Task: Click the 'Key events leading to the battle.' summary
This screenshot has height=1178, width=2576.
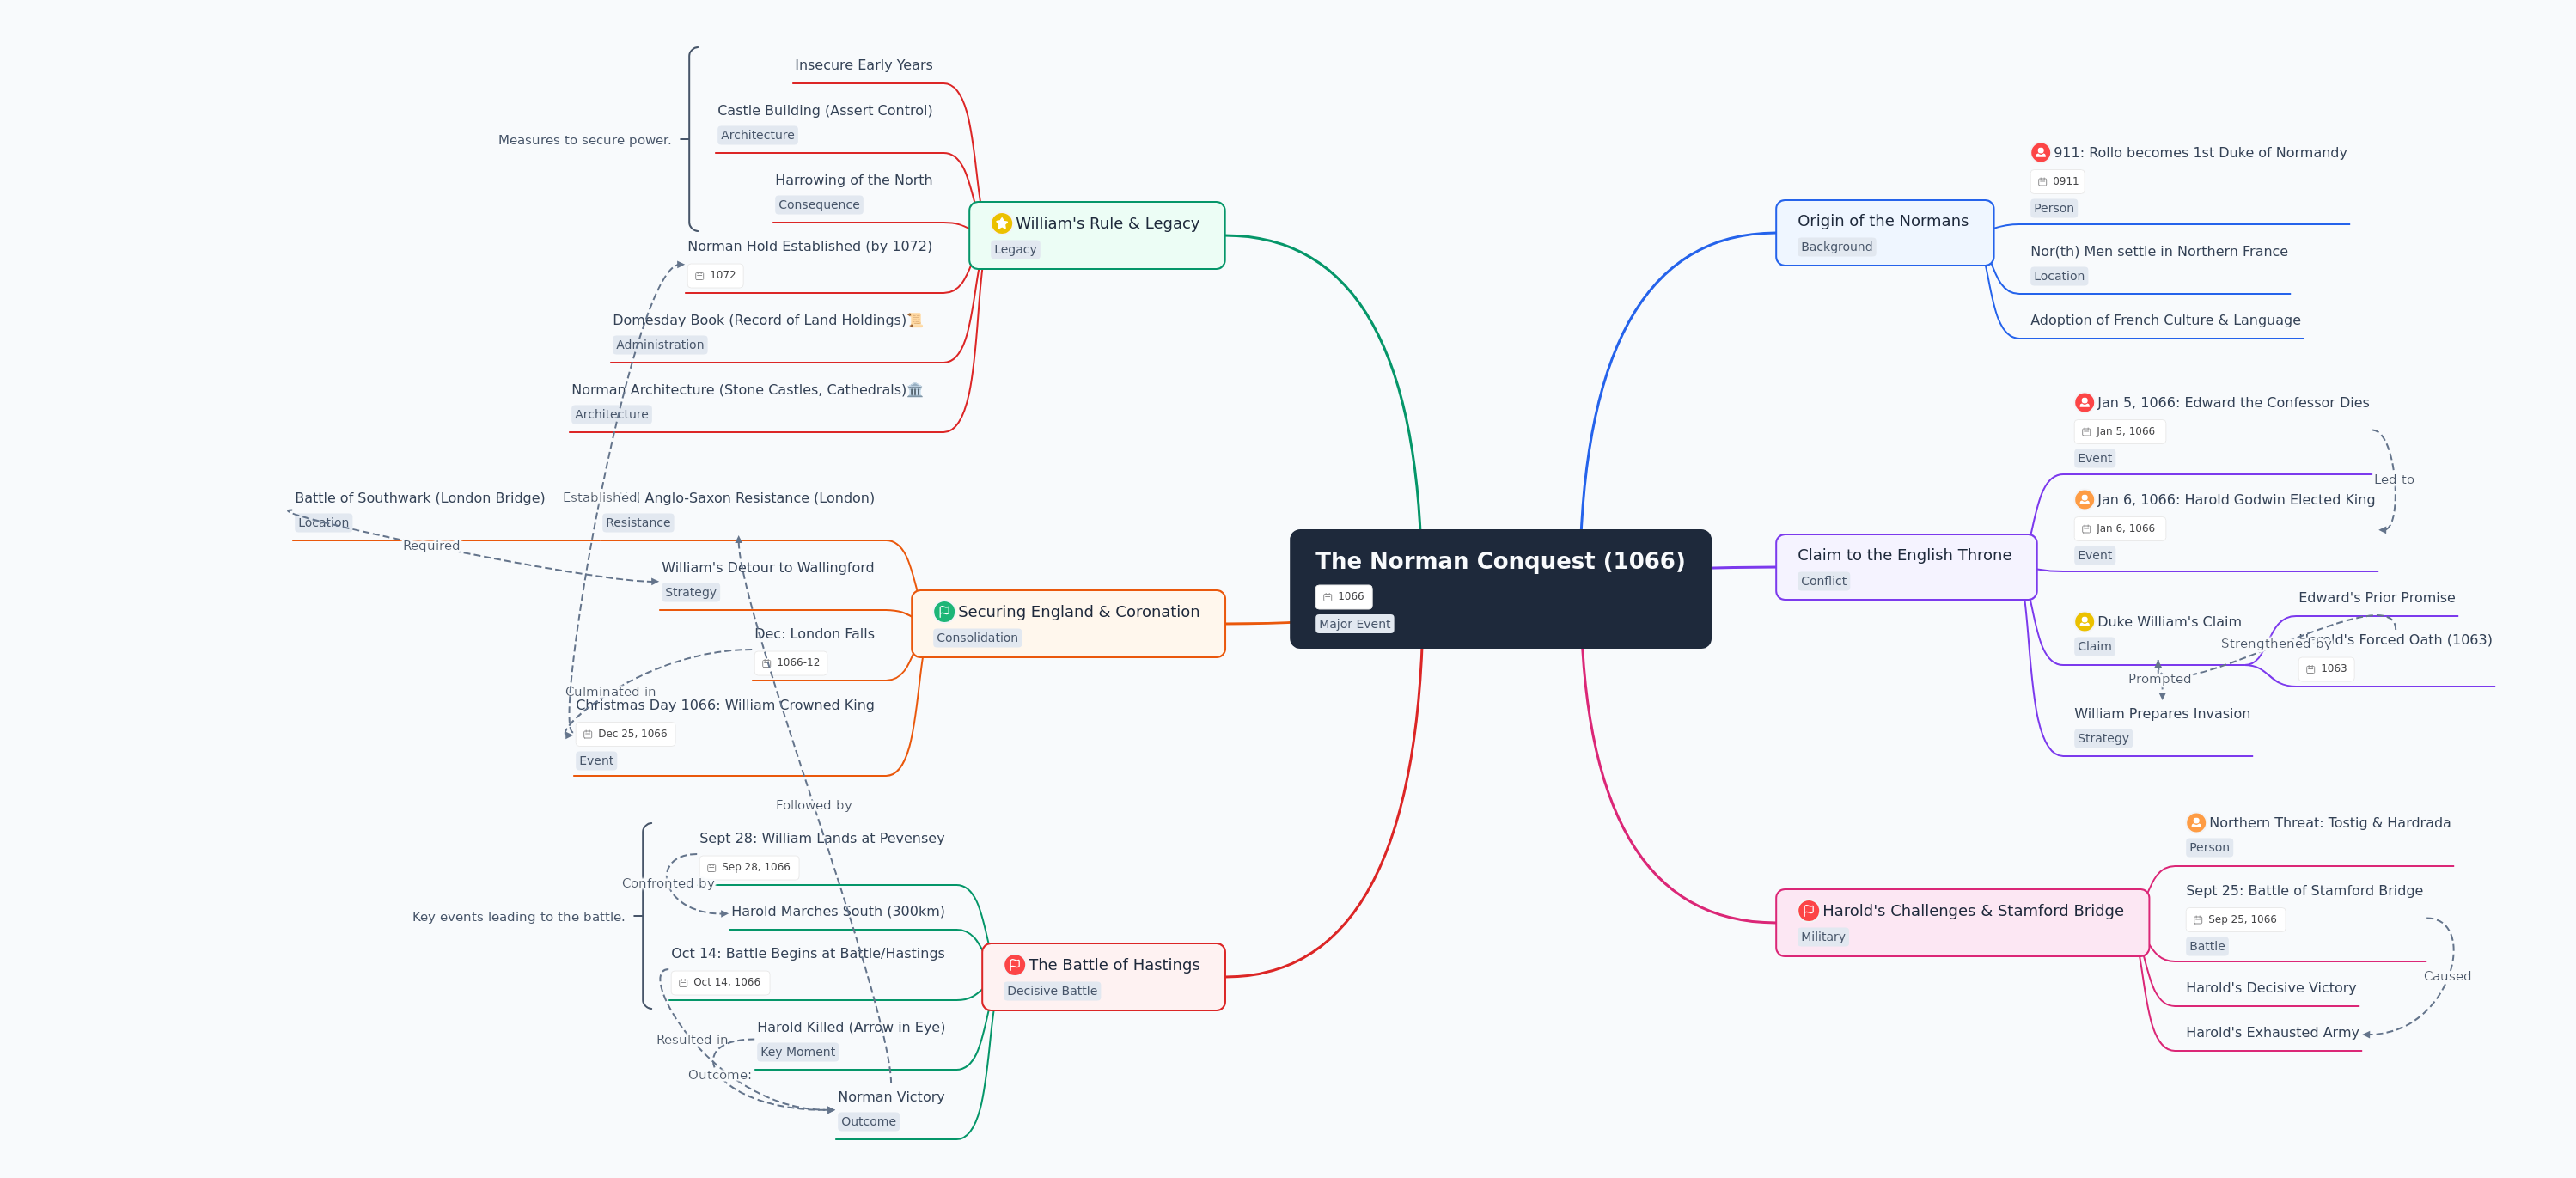Action: coord(518,917)
